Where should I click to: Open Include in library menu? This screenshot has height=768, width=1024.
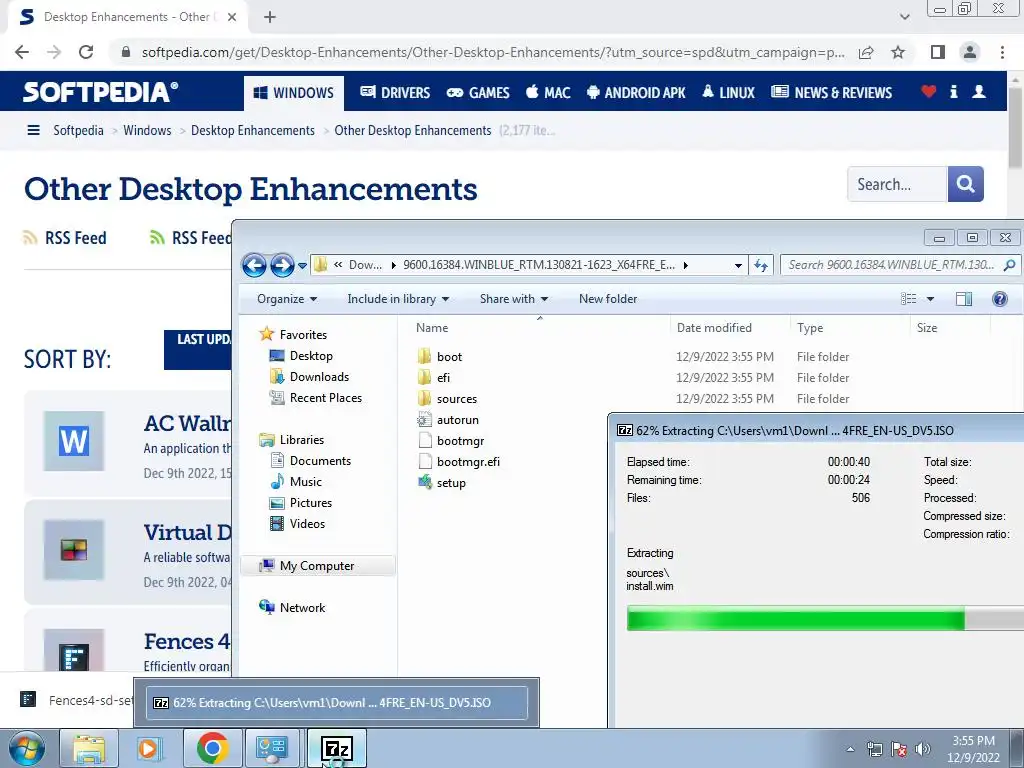(x=398, y=298)
